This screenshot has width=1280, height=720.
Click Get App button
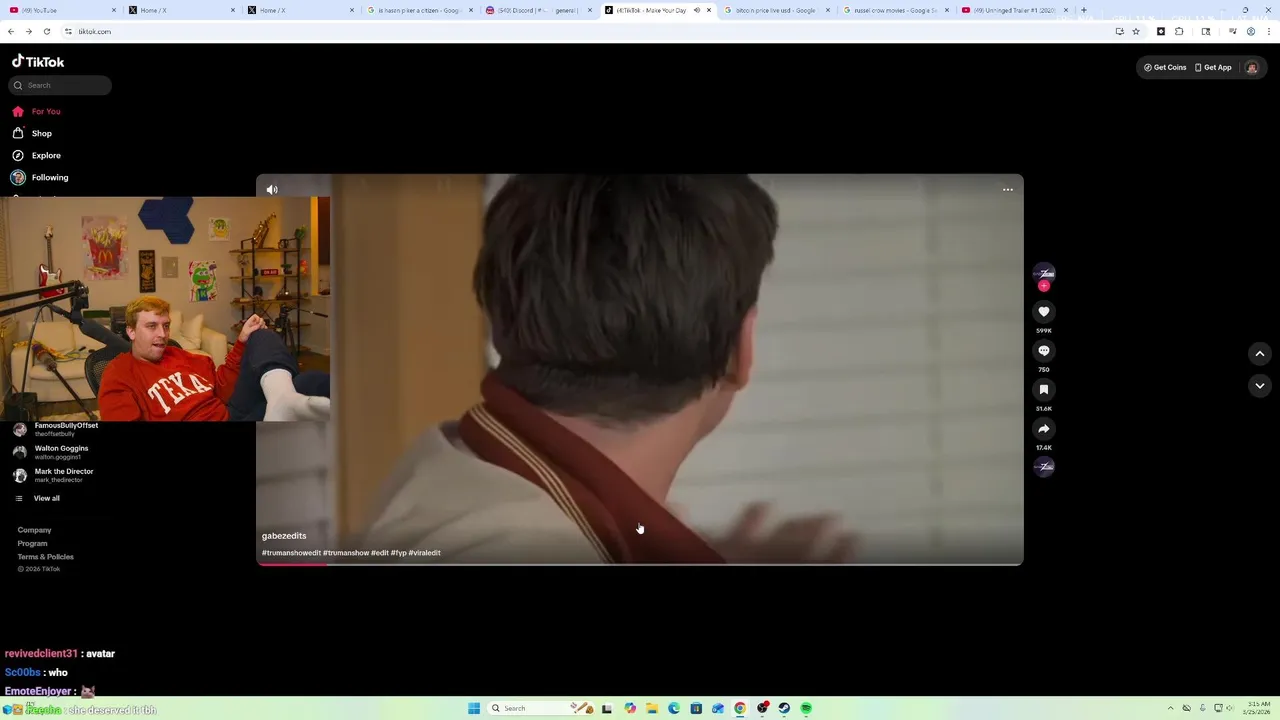(x=1213, y=67)
